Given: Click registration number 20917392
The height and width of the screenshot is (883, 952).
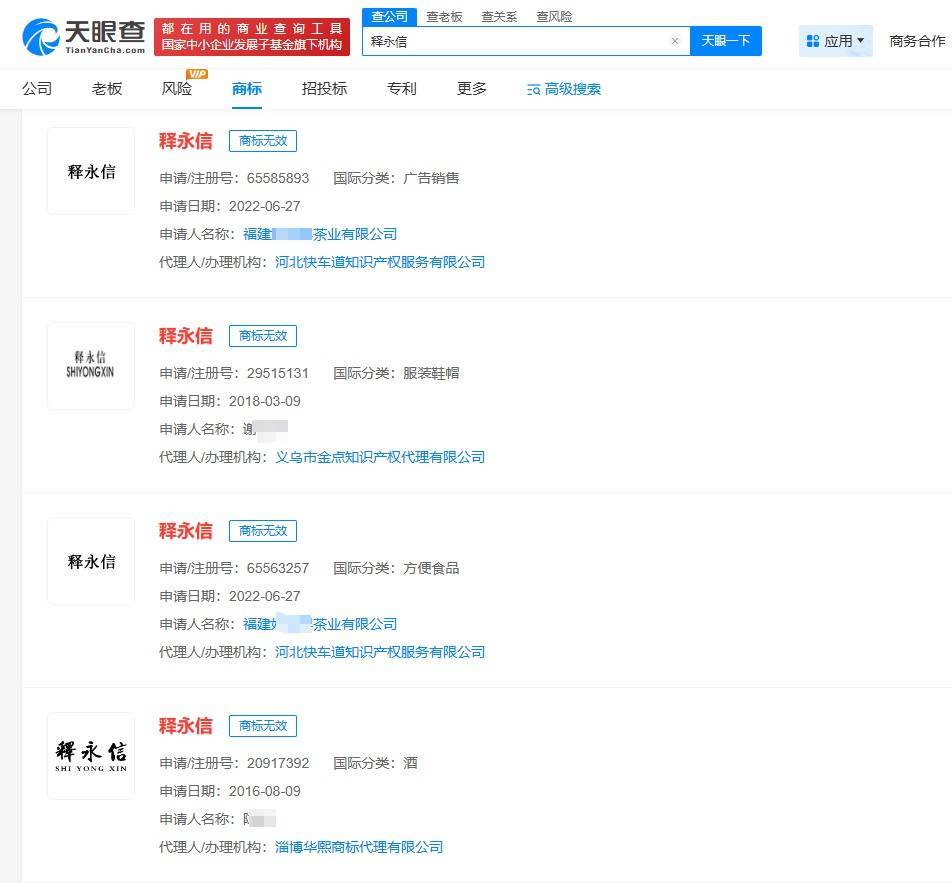Looking at the screenshot, I should pos(278,763).
